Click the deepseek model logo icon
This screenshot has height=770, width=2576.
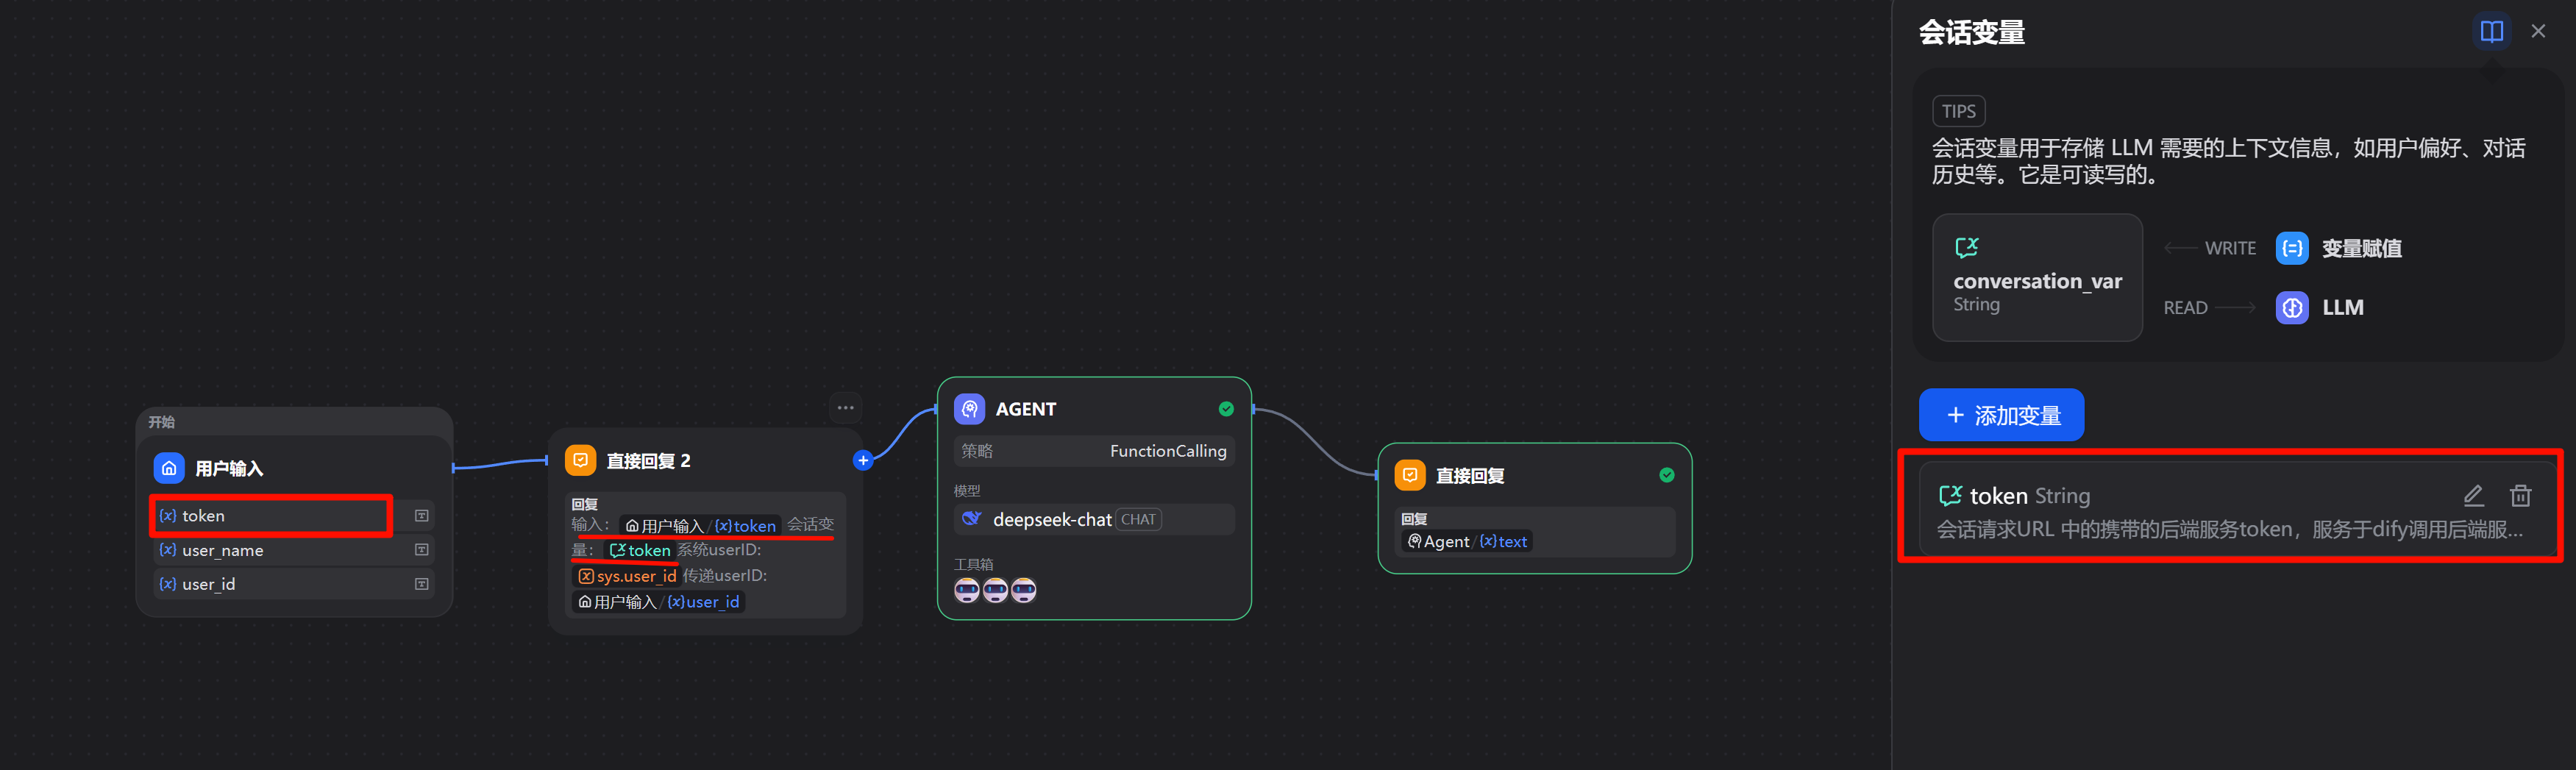coord(970,519)
